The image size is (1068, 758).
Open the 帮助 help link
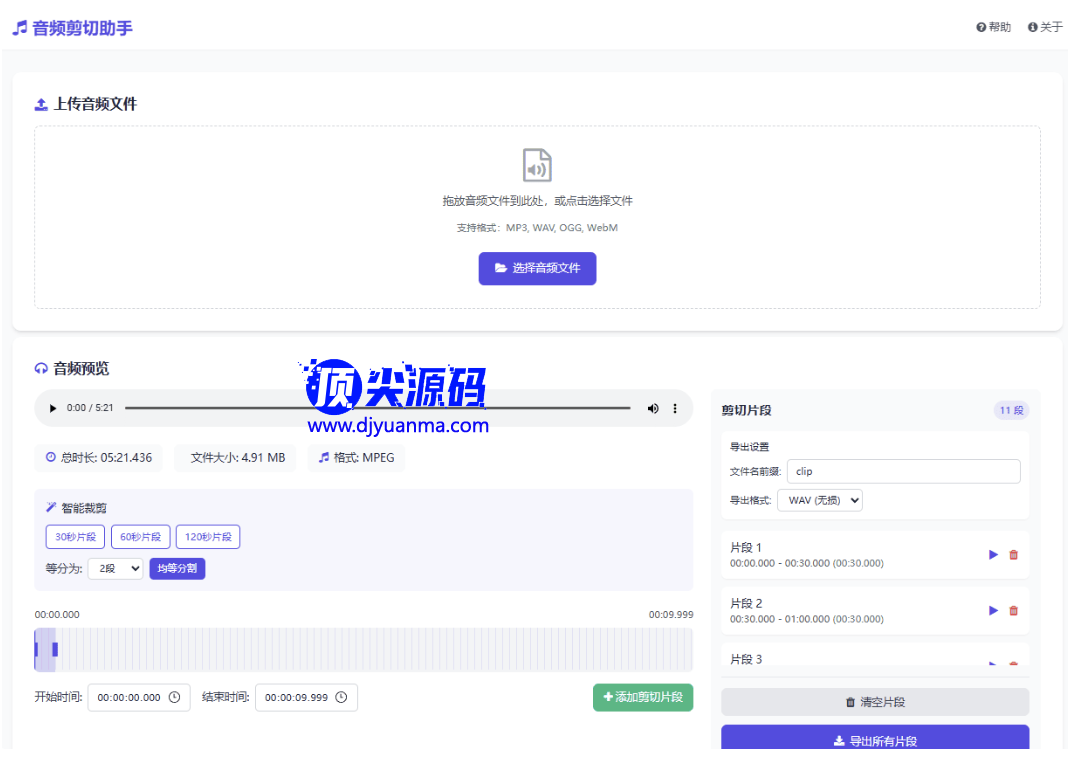click(x=993, y=27)
